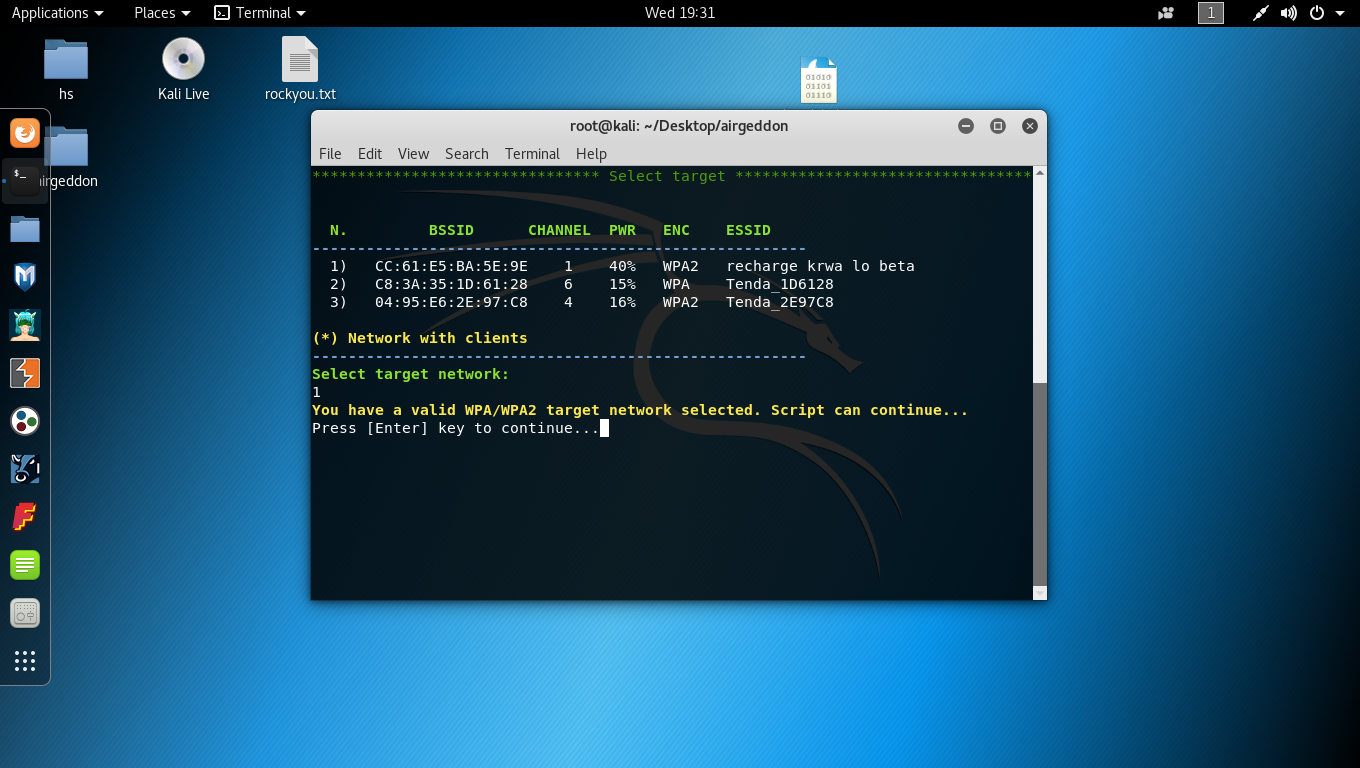Click the BSSID CC:61:E5:BA:5E:9E
The image size is (1360, 768).
point(451,266)
